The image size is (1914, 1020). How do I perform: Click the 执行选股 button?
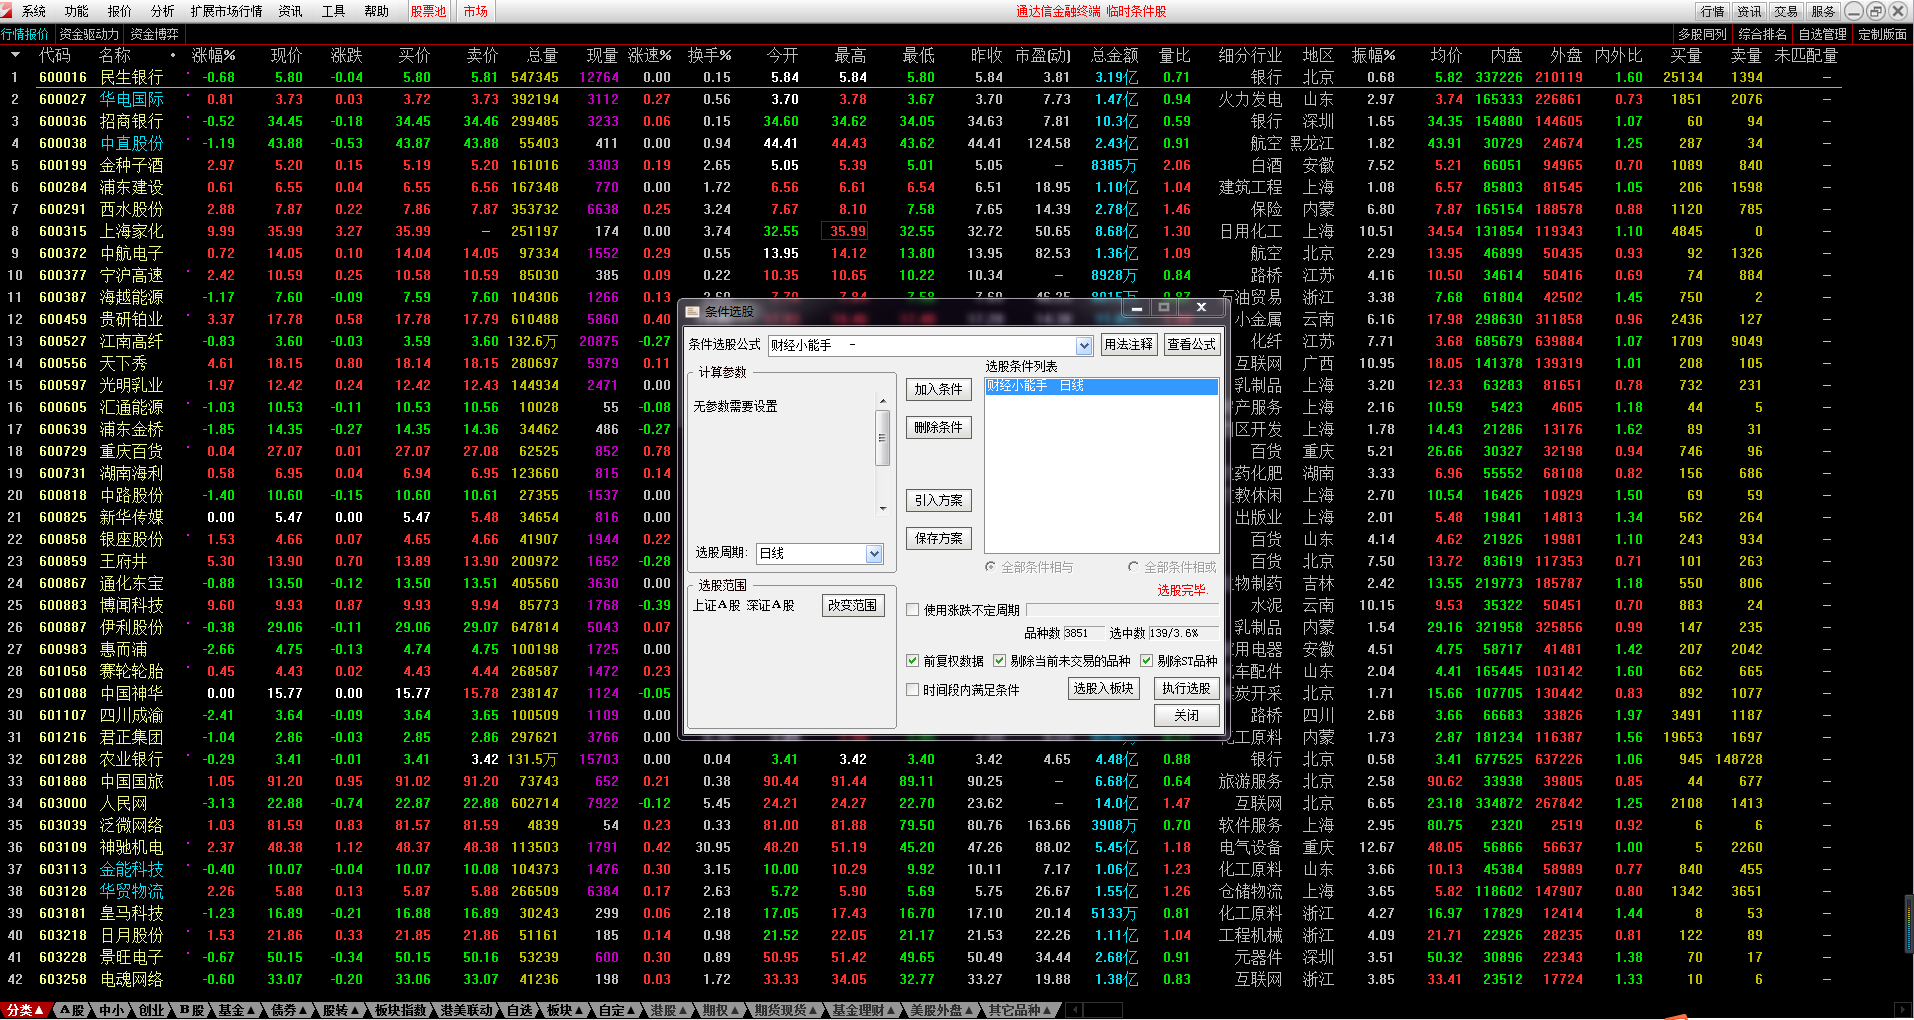pos(1186,689)
